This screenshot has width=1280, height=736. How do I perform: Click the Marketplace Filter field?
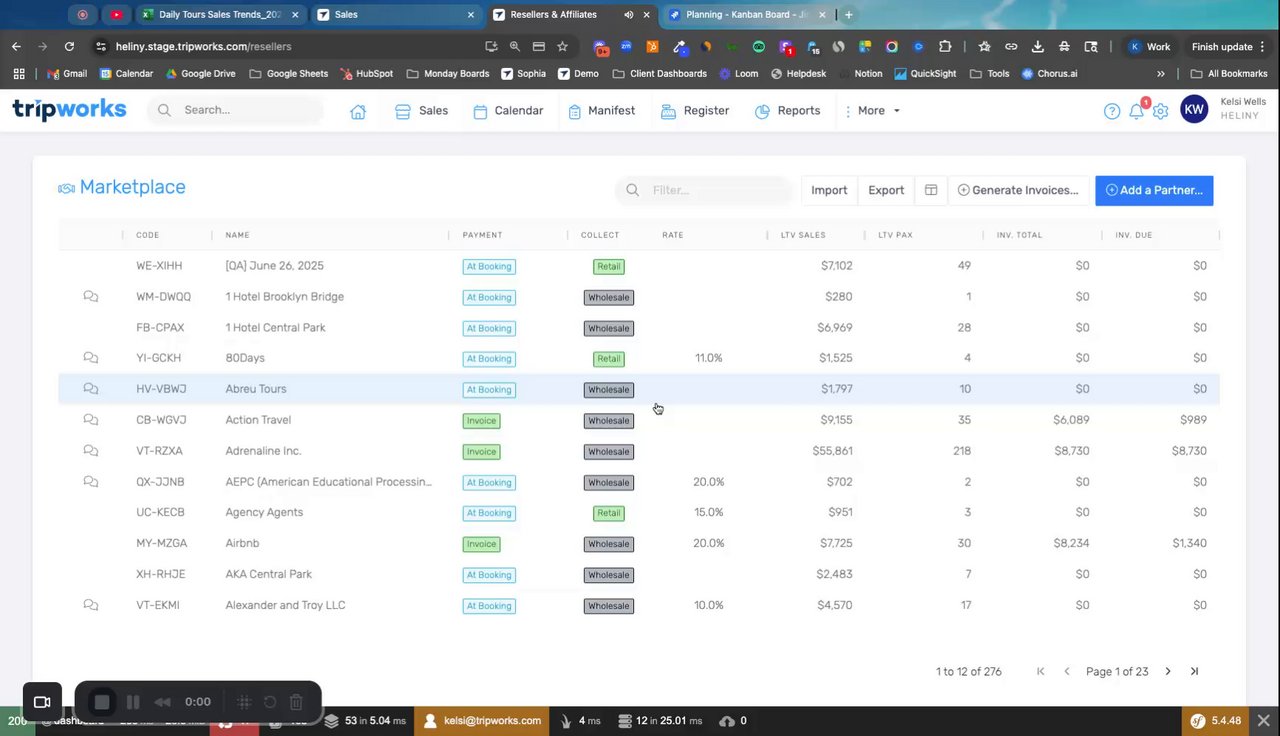[x=704, y=190]
